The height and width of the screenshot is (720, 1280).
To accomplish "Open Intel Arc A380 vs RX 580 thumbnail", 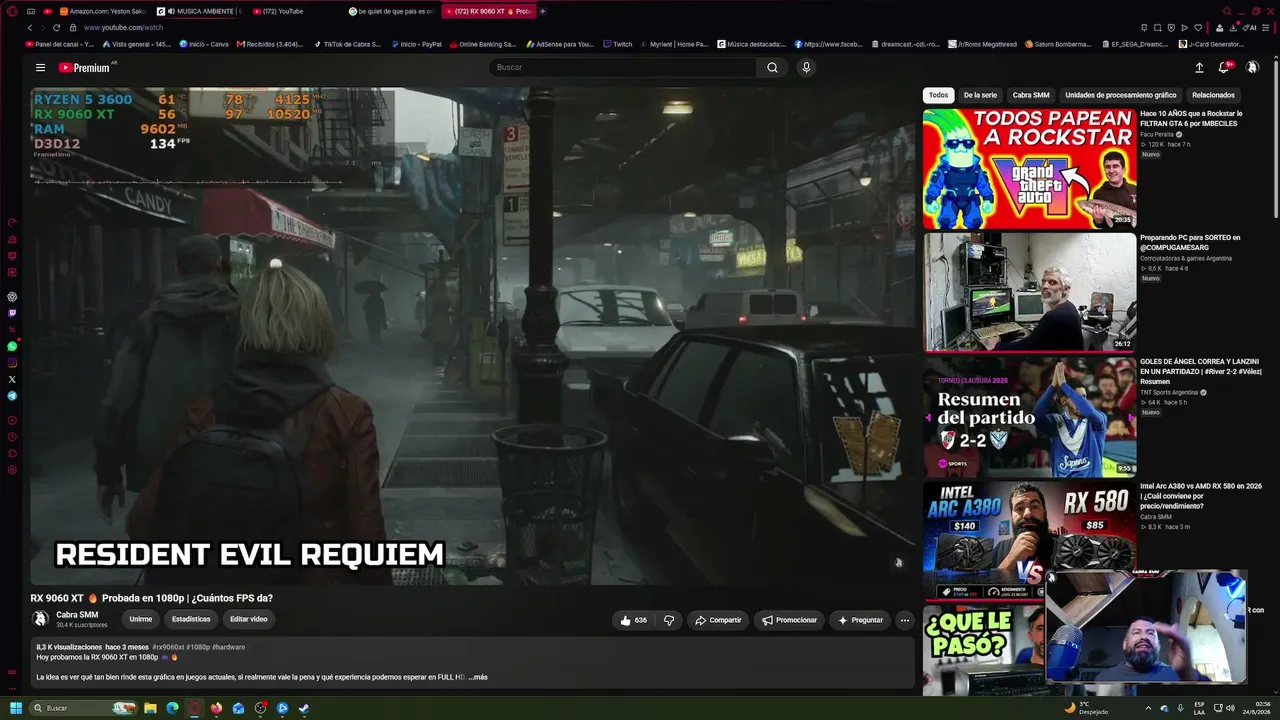I will click(x=1029, y=540).
